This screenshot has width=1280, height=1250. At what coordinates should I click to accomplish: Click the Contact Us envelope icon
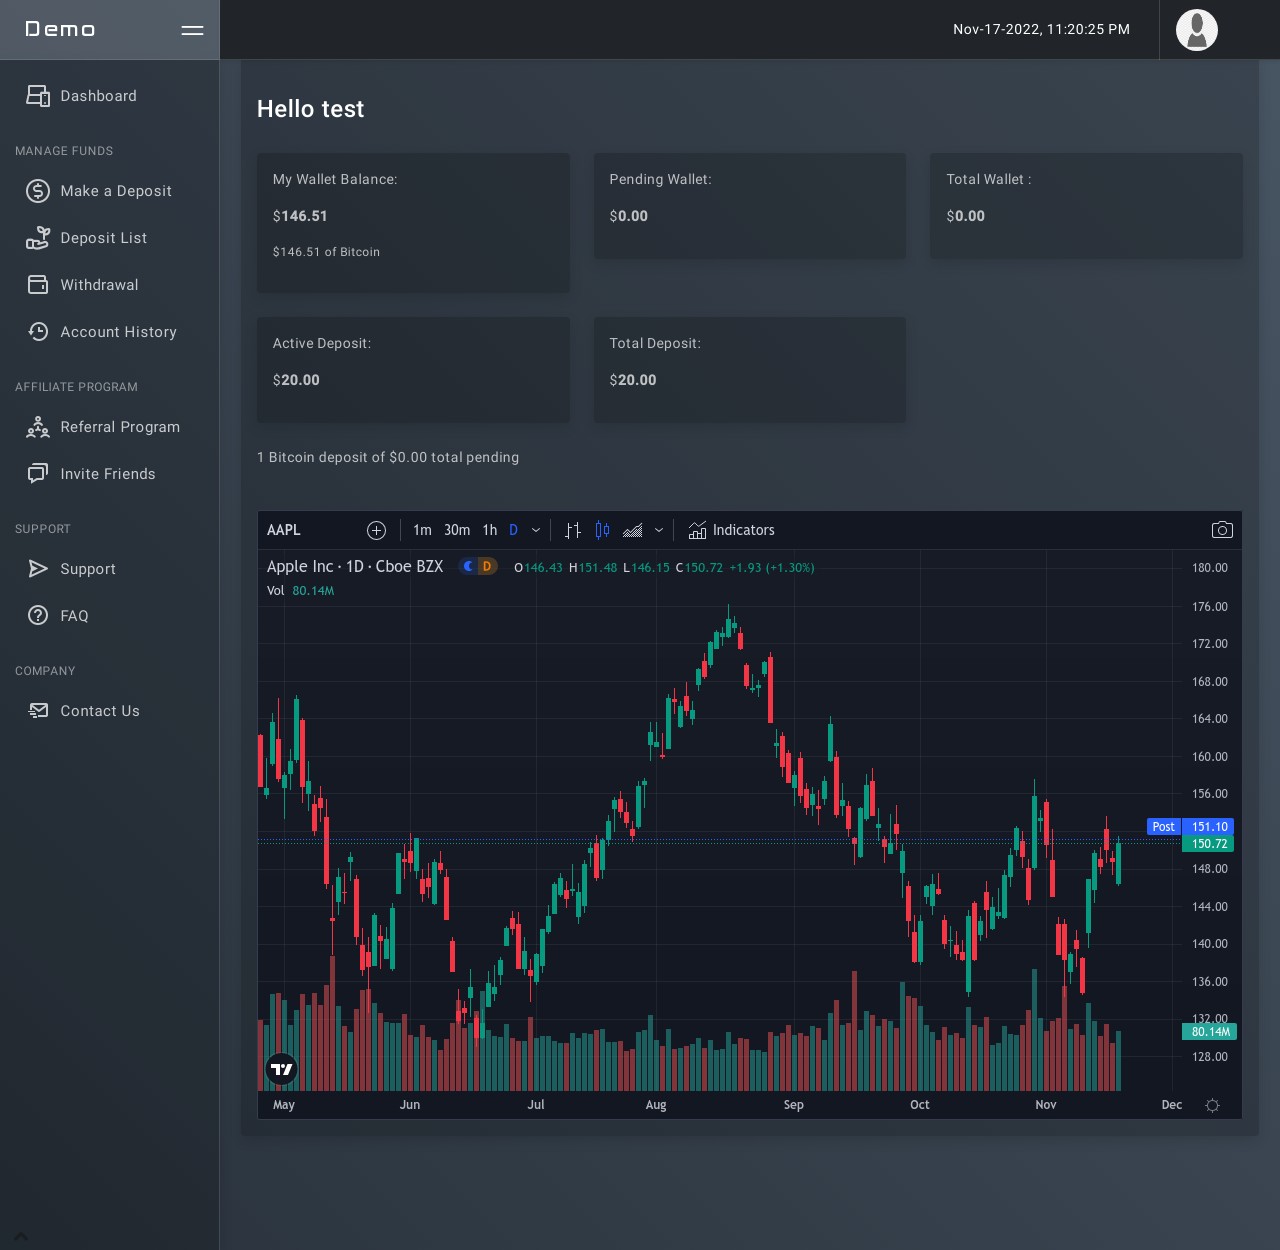(x=38, y=711)
